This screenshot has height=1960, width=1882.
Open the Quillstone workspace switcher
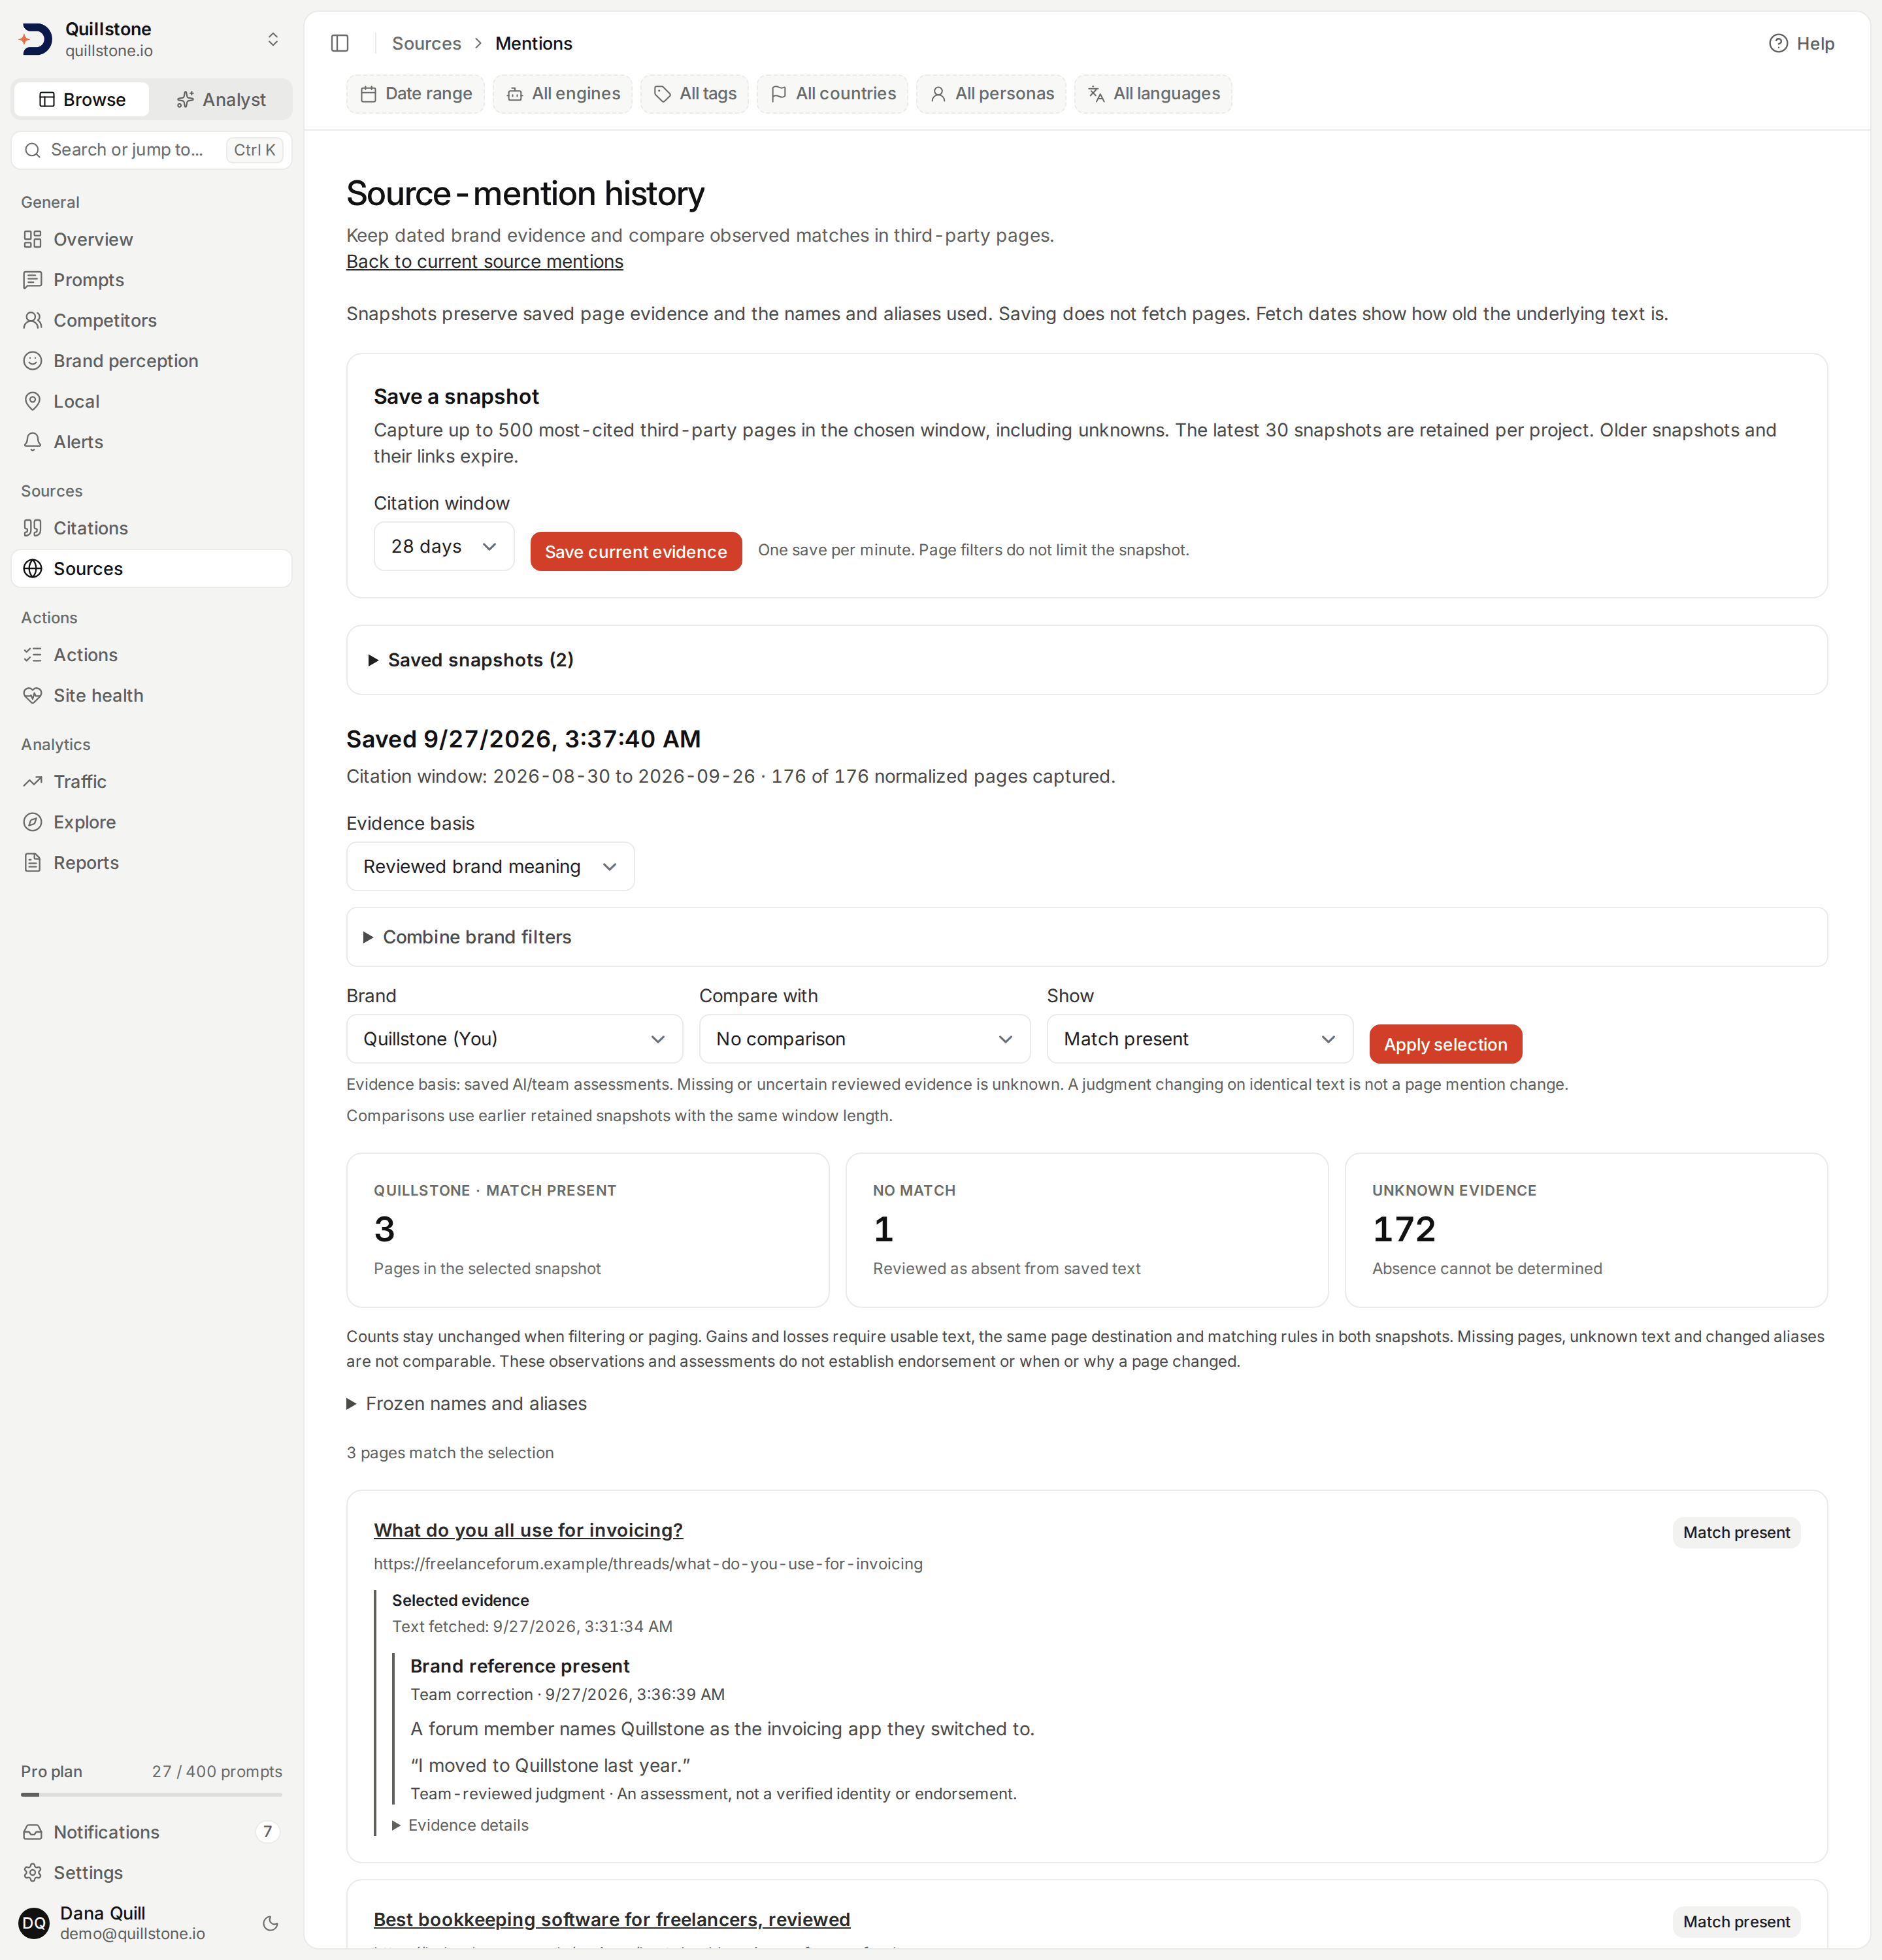click(x=152, y=39)
